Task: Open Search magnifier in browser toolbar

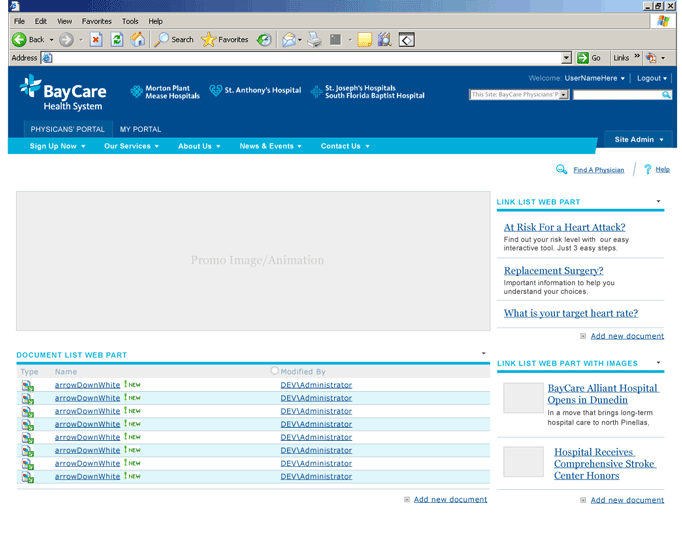Action: (162, 40)
